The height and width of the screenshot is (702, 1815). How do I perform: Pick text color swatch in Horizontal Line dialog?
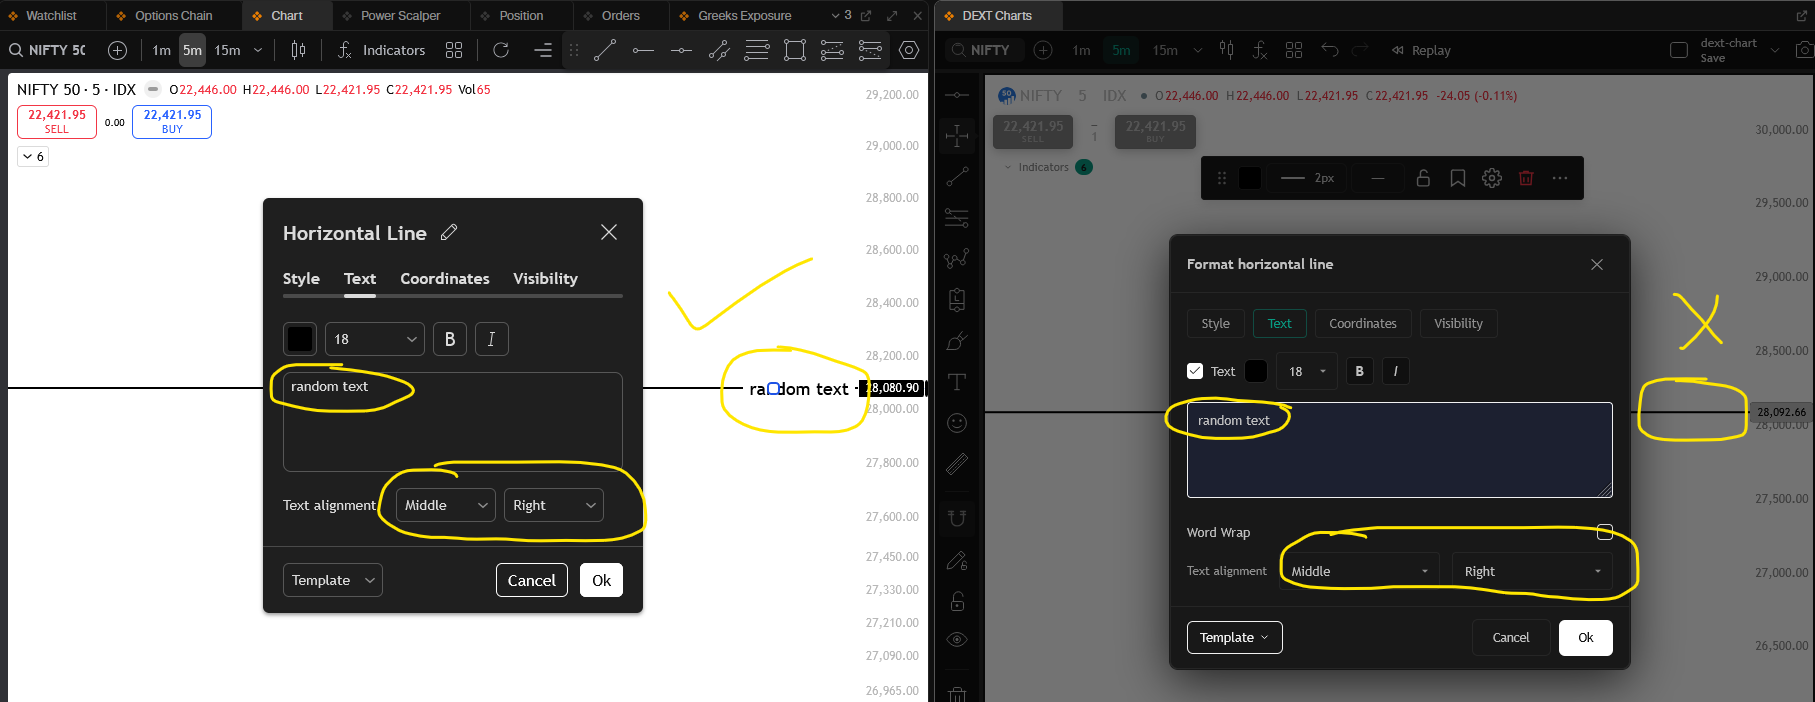300,339
